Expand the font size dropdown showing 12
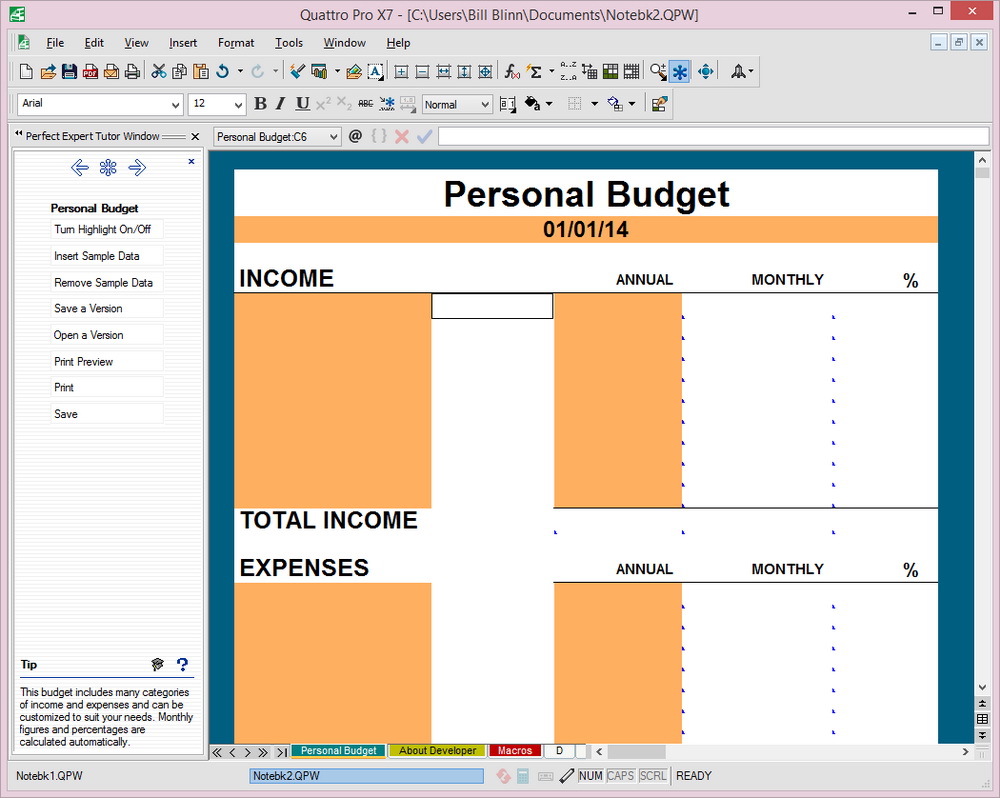Image resolution: width=1000 pixels, height=798 pixels. (238, 104)
